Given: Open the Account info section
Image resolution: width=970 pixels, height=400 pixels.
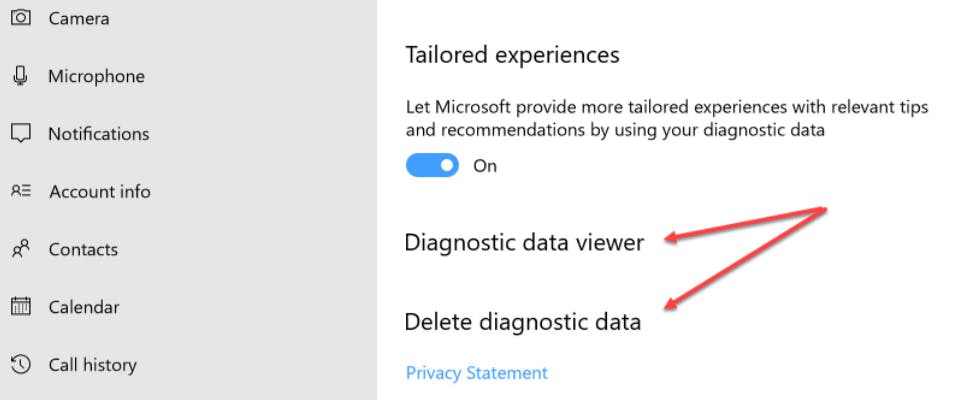Looking at the screenshot, I should (x=100, y=191).
